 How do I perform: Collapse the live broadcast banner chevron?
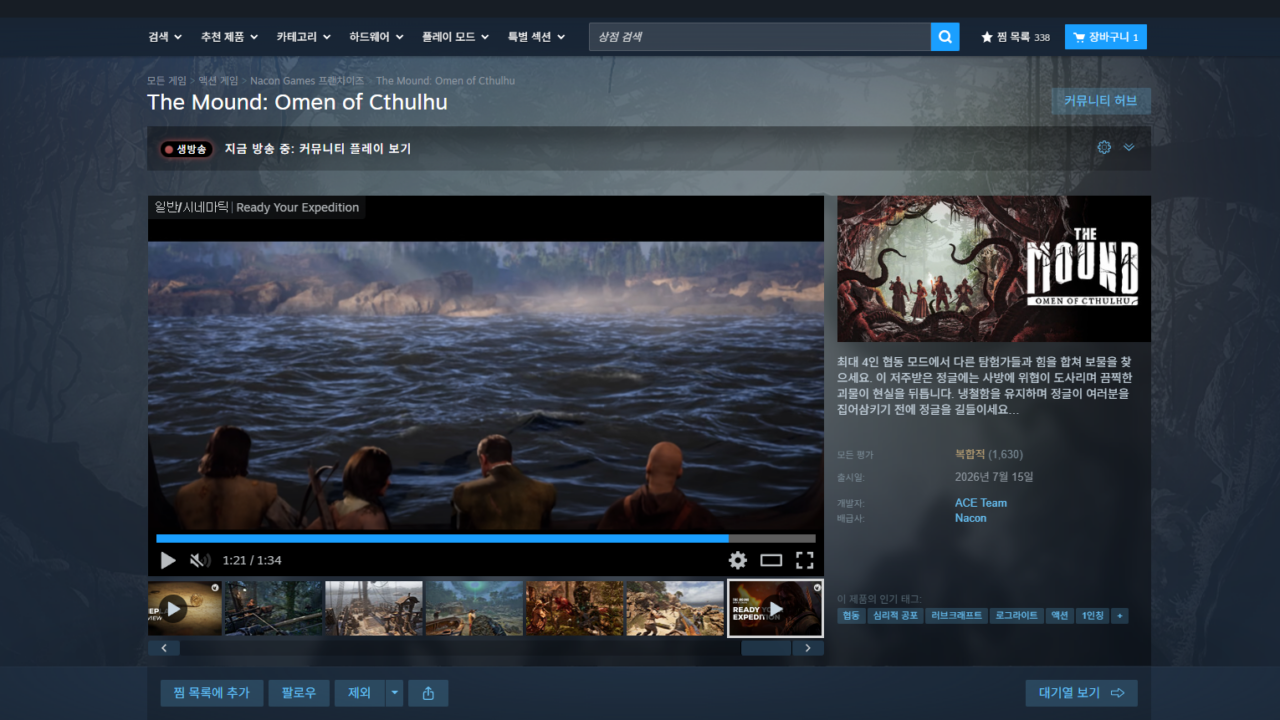click(1129, 147)
